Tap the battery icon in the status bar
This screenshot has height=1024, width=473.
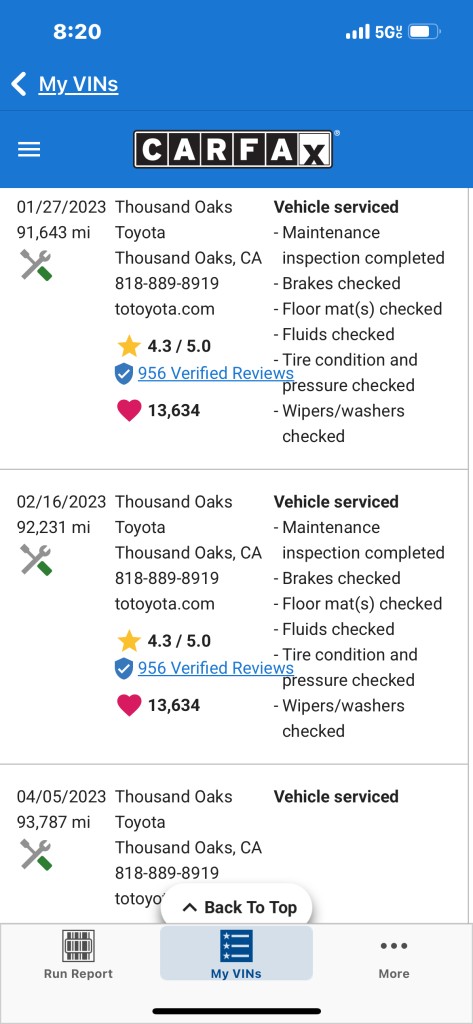pyautogui.click(x=425, y=31)
